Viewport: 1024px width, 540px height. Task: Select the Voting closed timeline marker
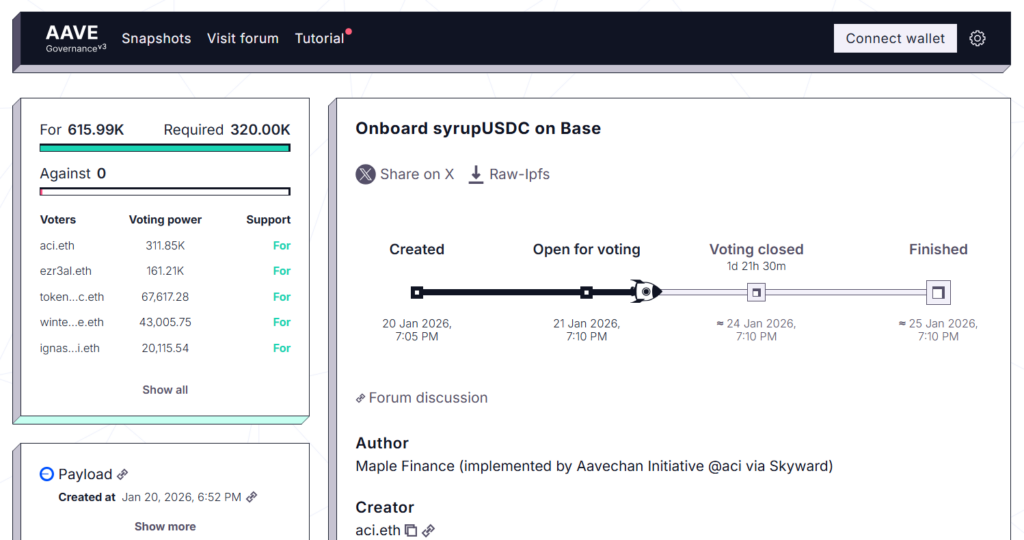pyautogui.click(x=756, y=293)
